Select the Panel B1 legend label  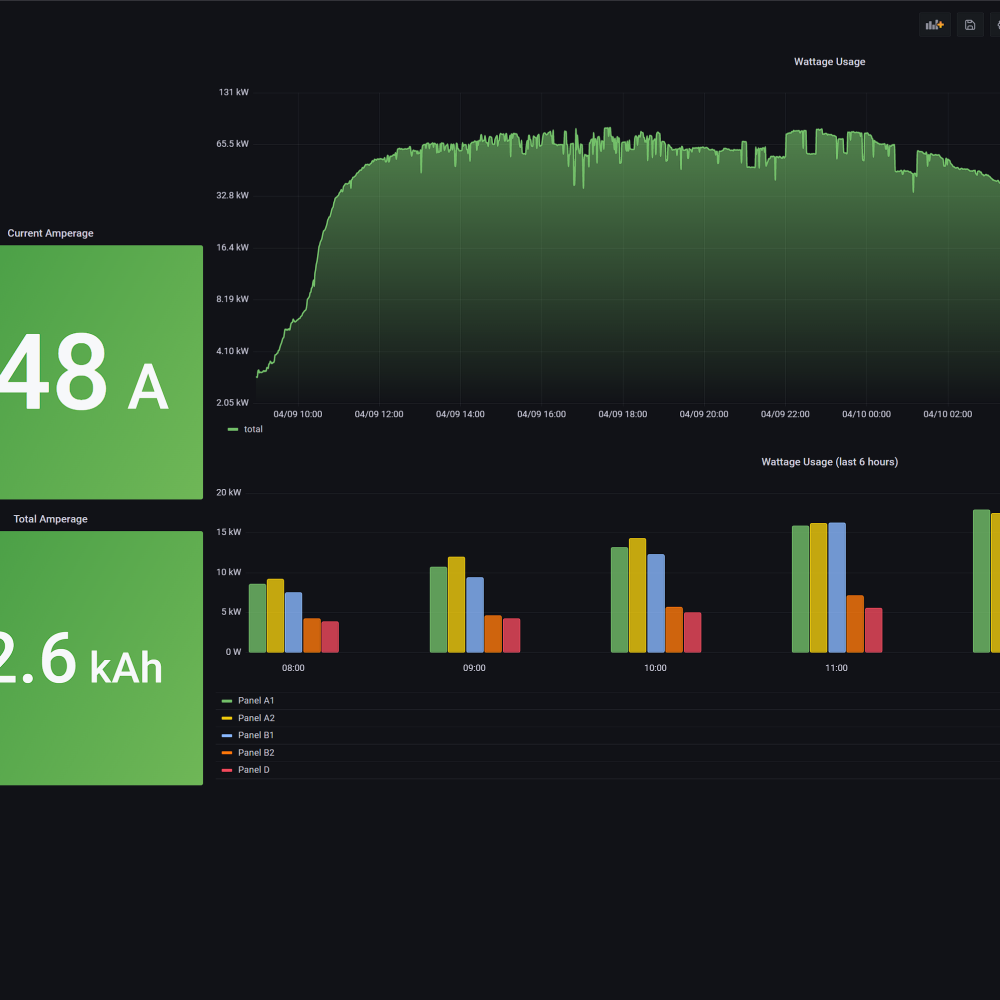[x=256, y=735]
